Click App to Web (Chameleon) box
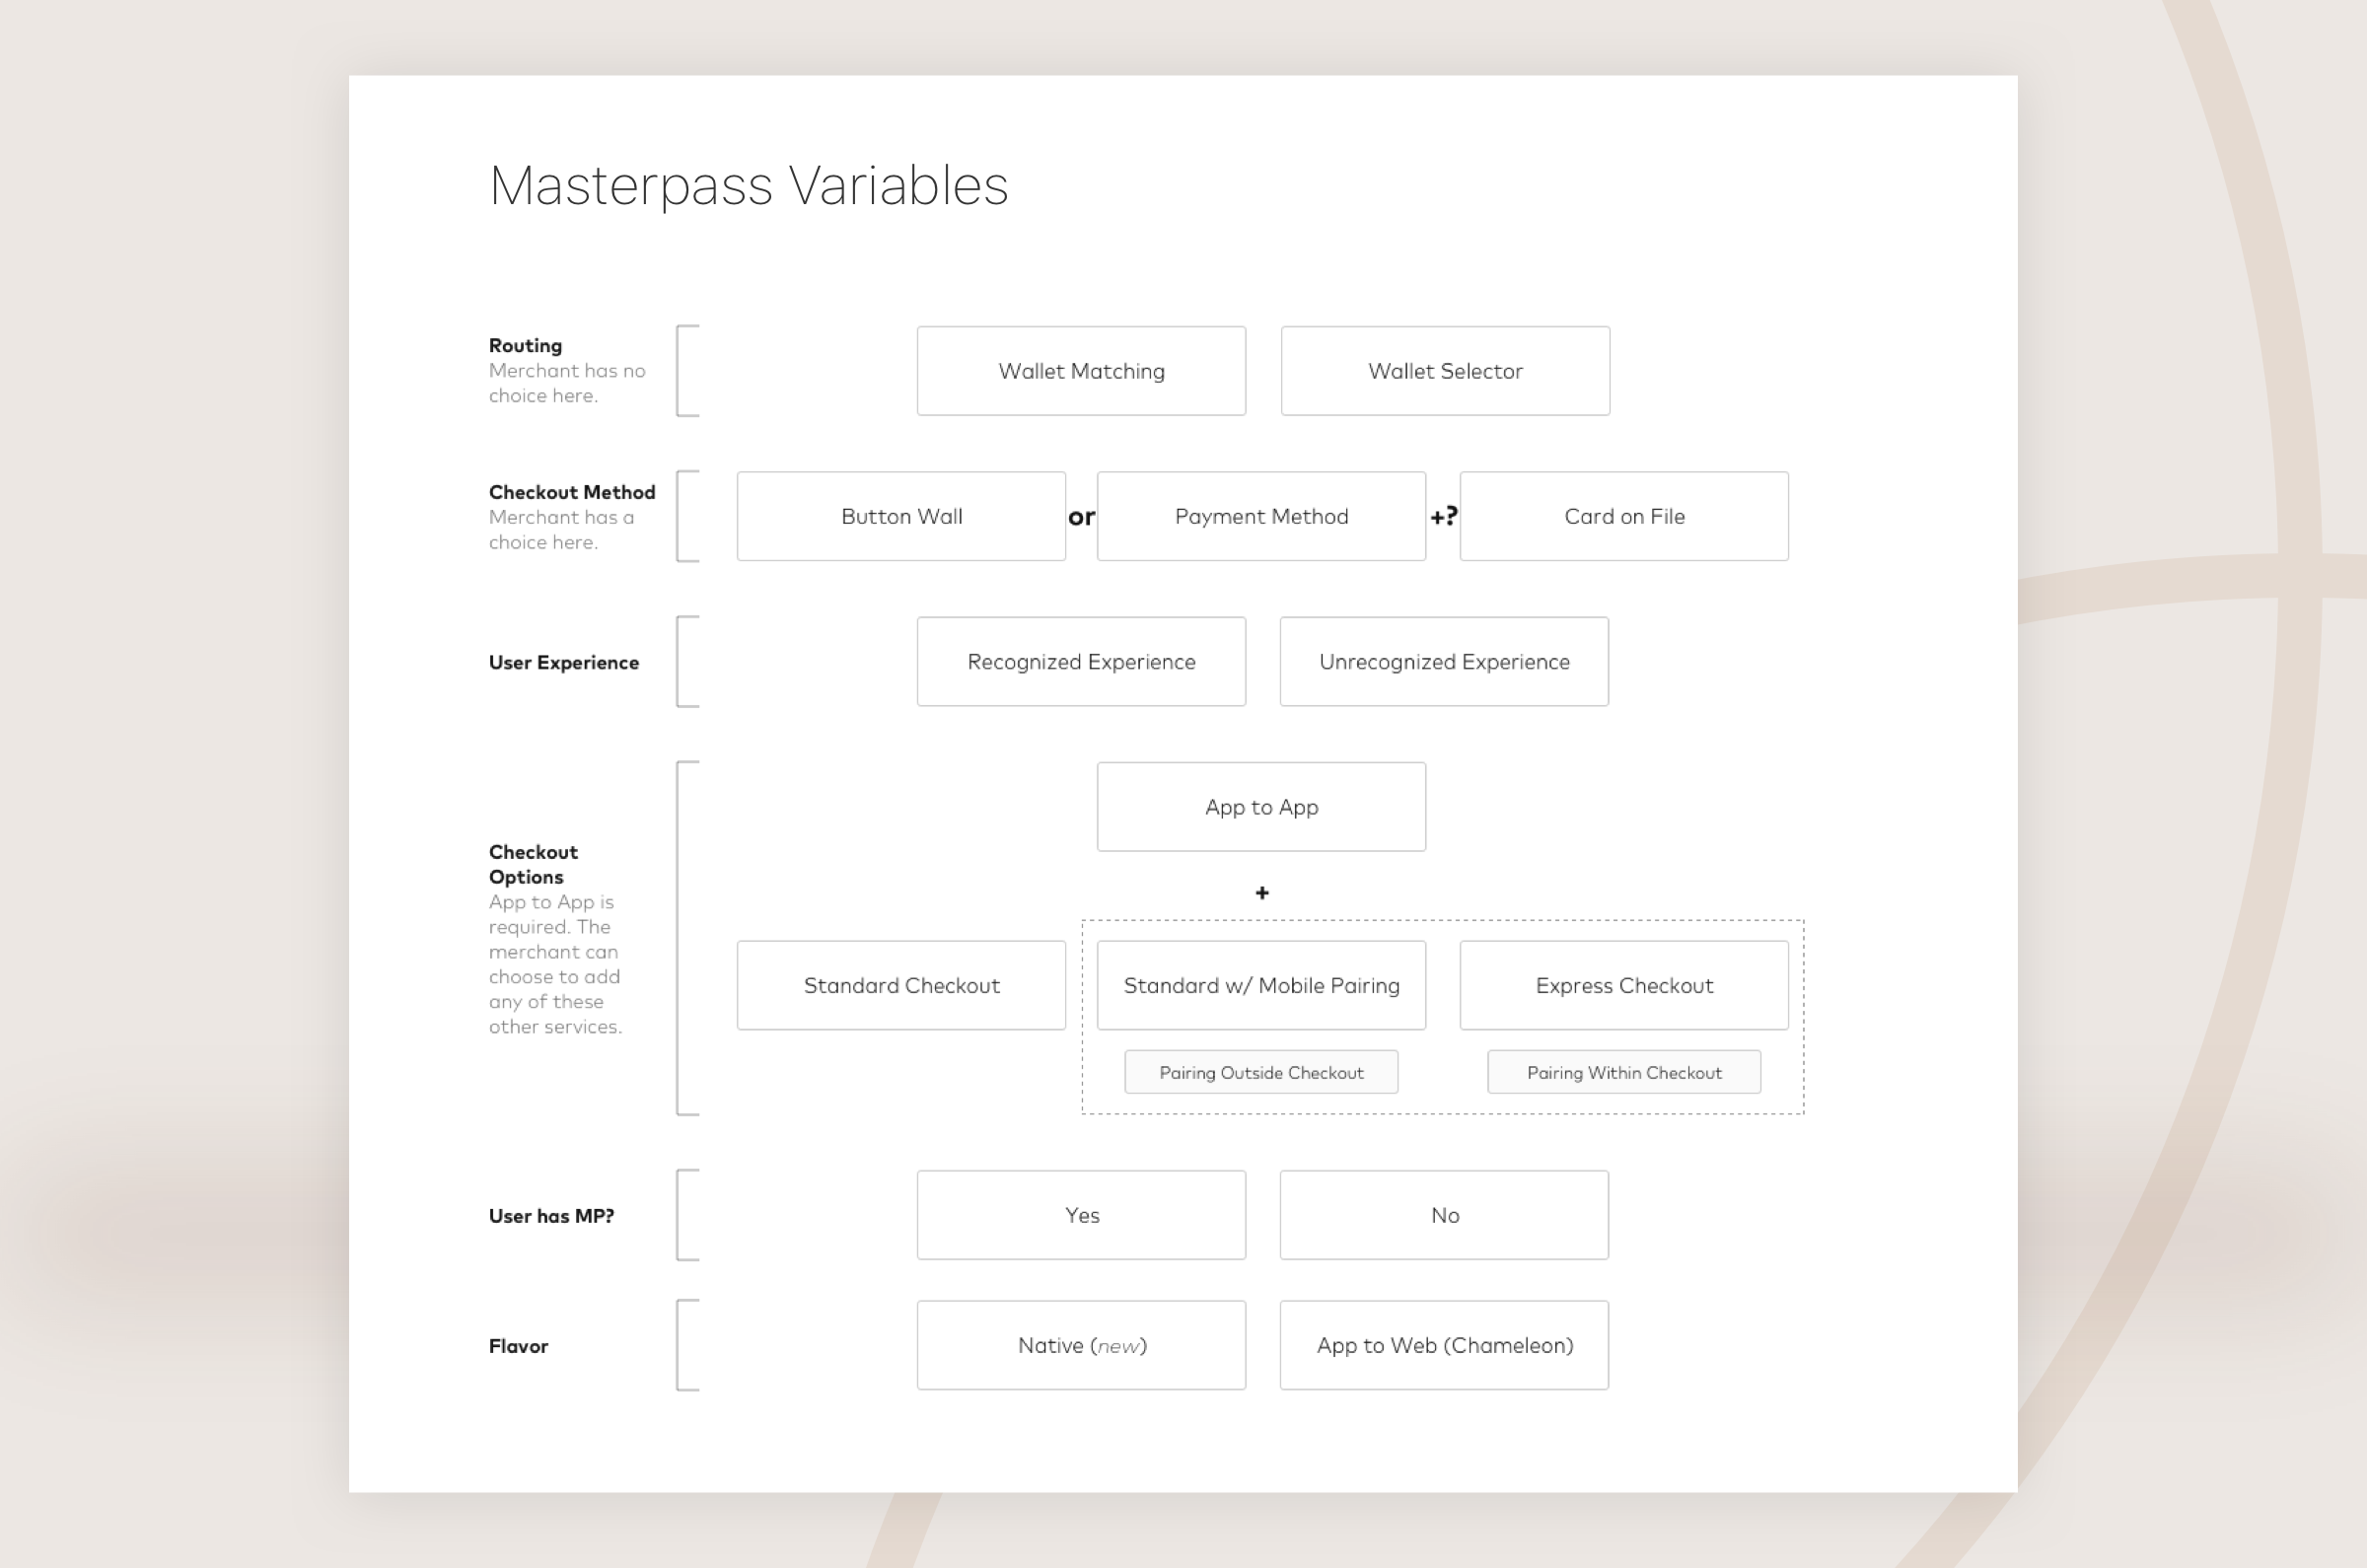The image size is (2367, 1568). pyautogui.click(x=1444, y=1345)
